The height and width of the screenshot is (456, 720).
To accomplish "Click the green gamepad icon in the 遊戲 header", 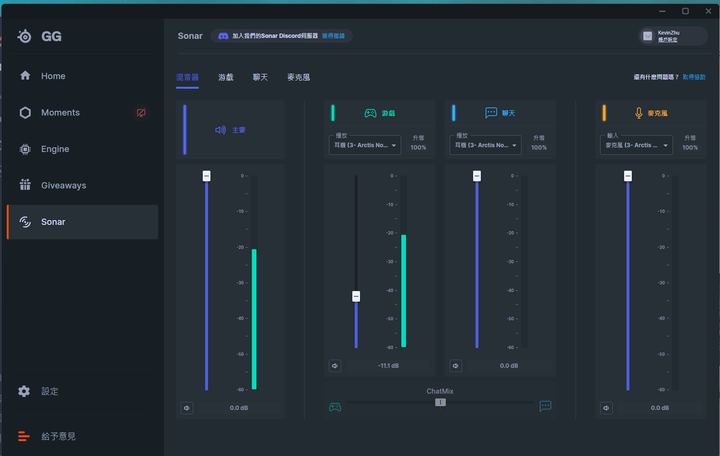I will click(370, 113).
